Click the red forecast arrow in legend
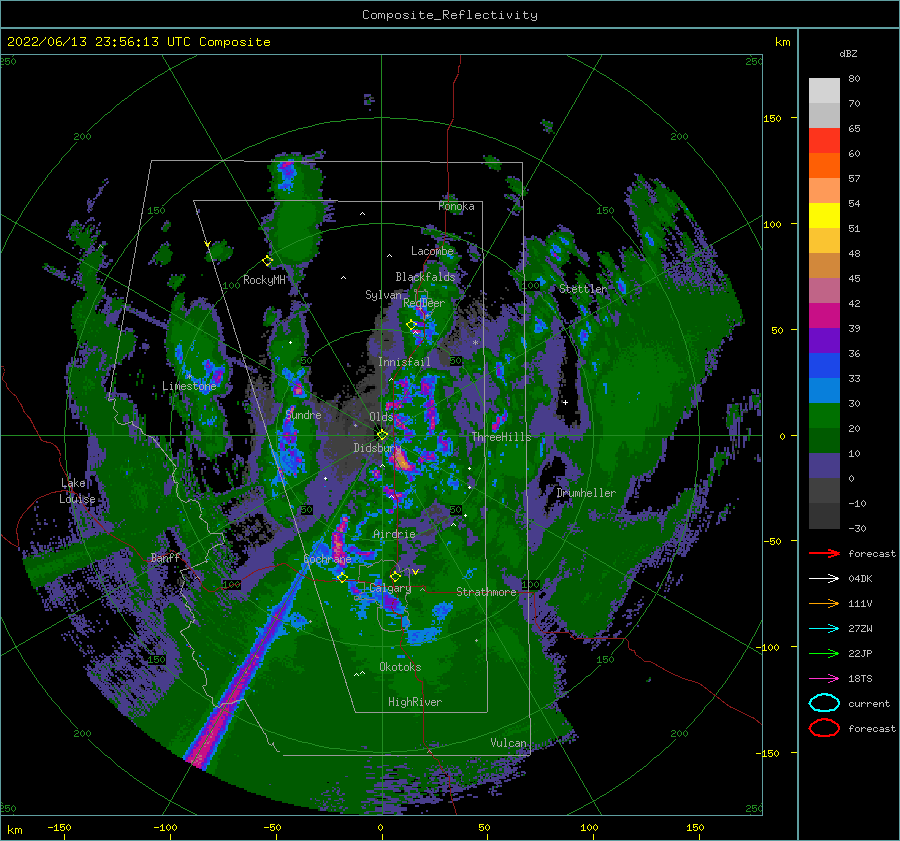The height and width of the screenshot is (841, 900). pos(824,553)
